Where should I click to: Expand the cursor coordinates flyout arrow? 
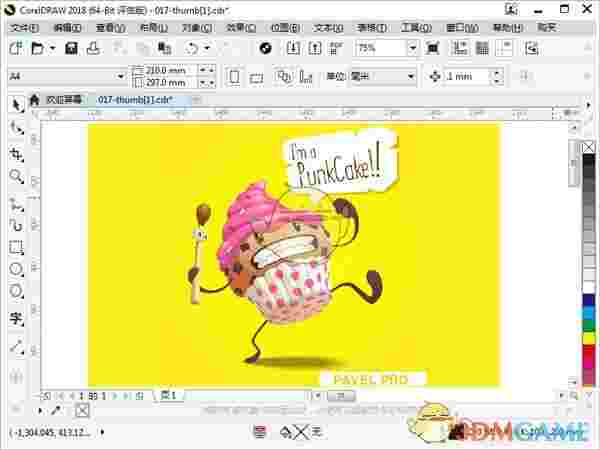[102, 432]
